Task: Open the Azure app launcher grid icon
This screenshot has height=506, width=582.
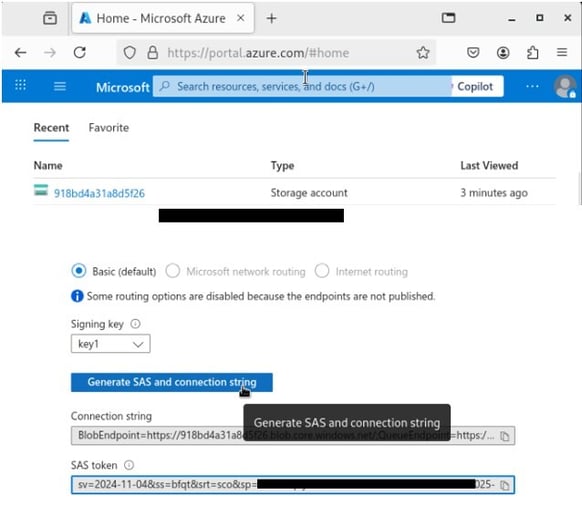Action: [x=20, y=85]
